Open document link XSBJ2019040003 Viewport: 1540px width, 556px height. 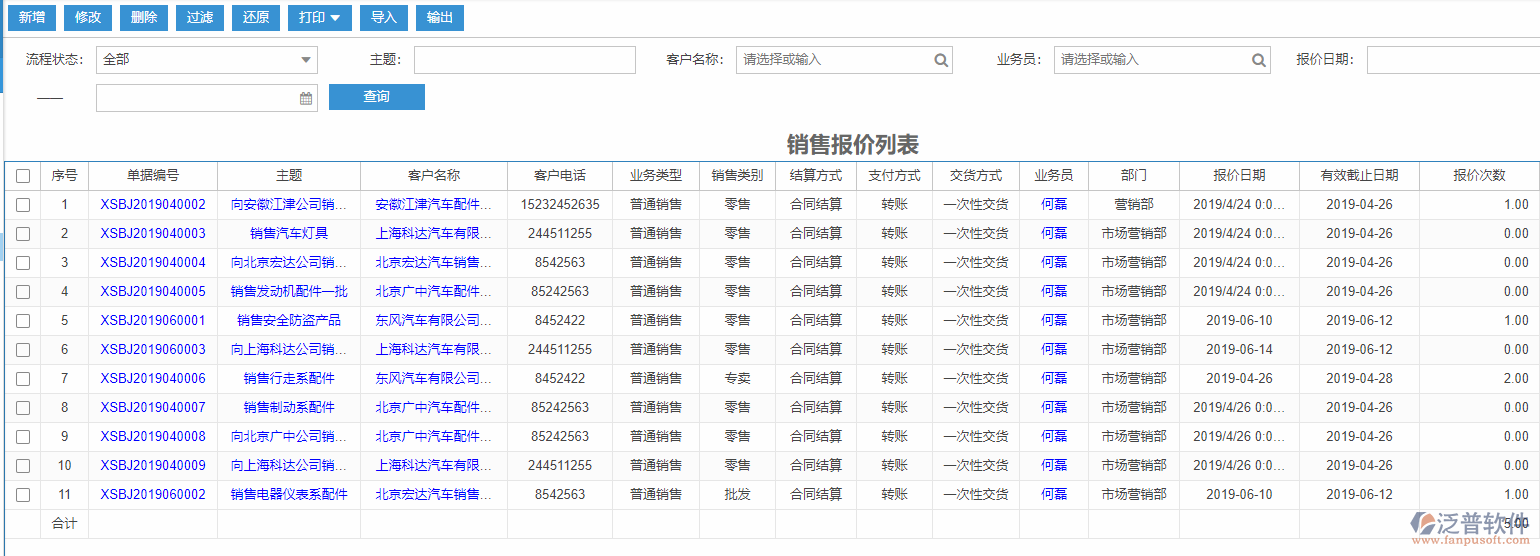[x=153, y=234]
